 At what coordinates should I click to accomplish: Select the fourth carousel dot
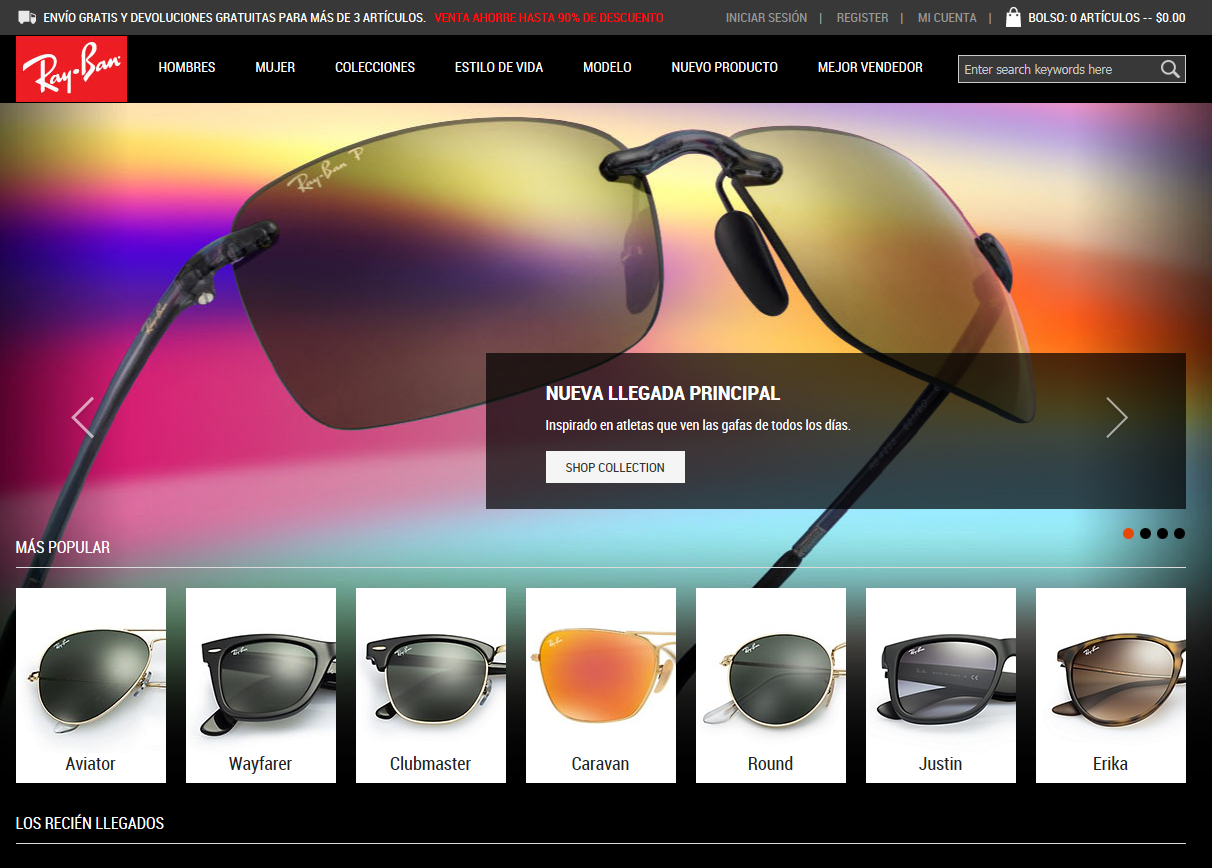(x=1179, y=533)
